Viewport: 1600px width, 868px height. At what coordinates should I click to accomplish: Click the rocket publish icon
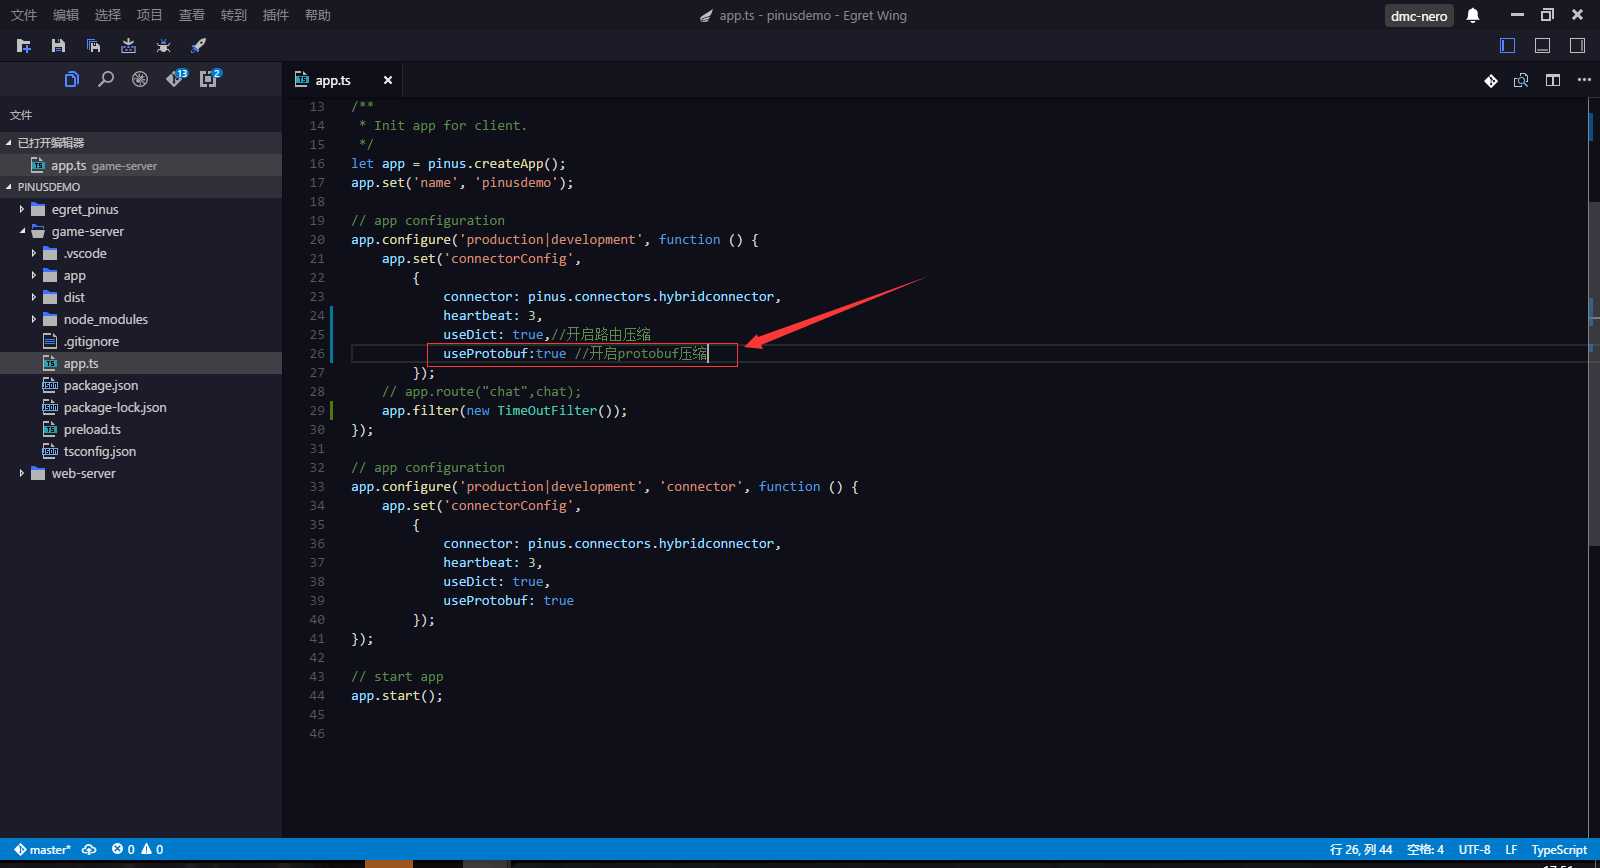pyautogui.click(x=198, y=46)
